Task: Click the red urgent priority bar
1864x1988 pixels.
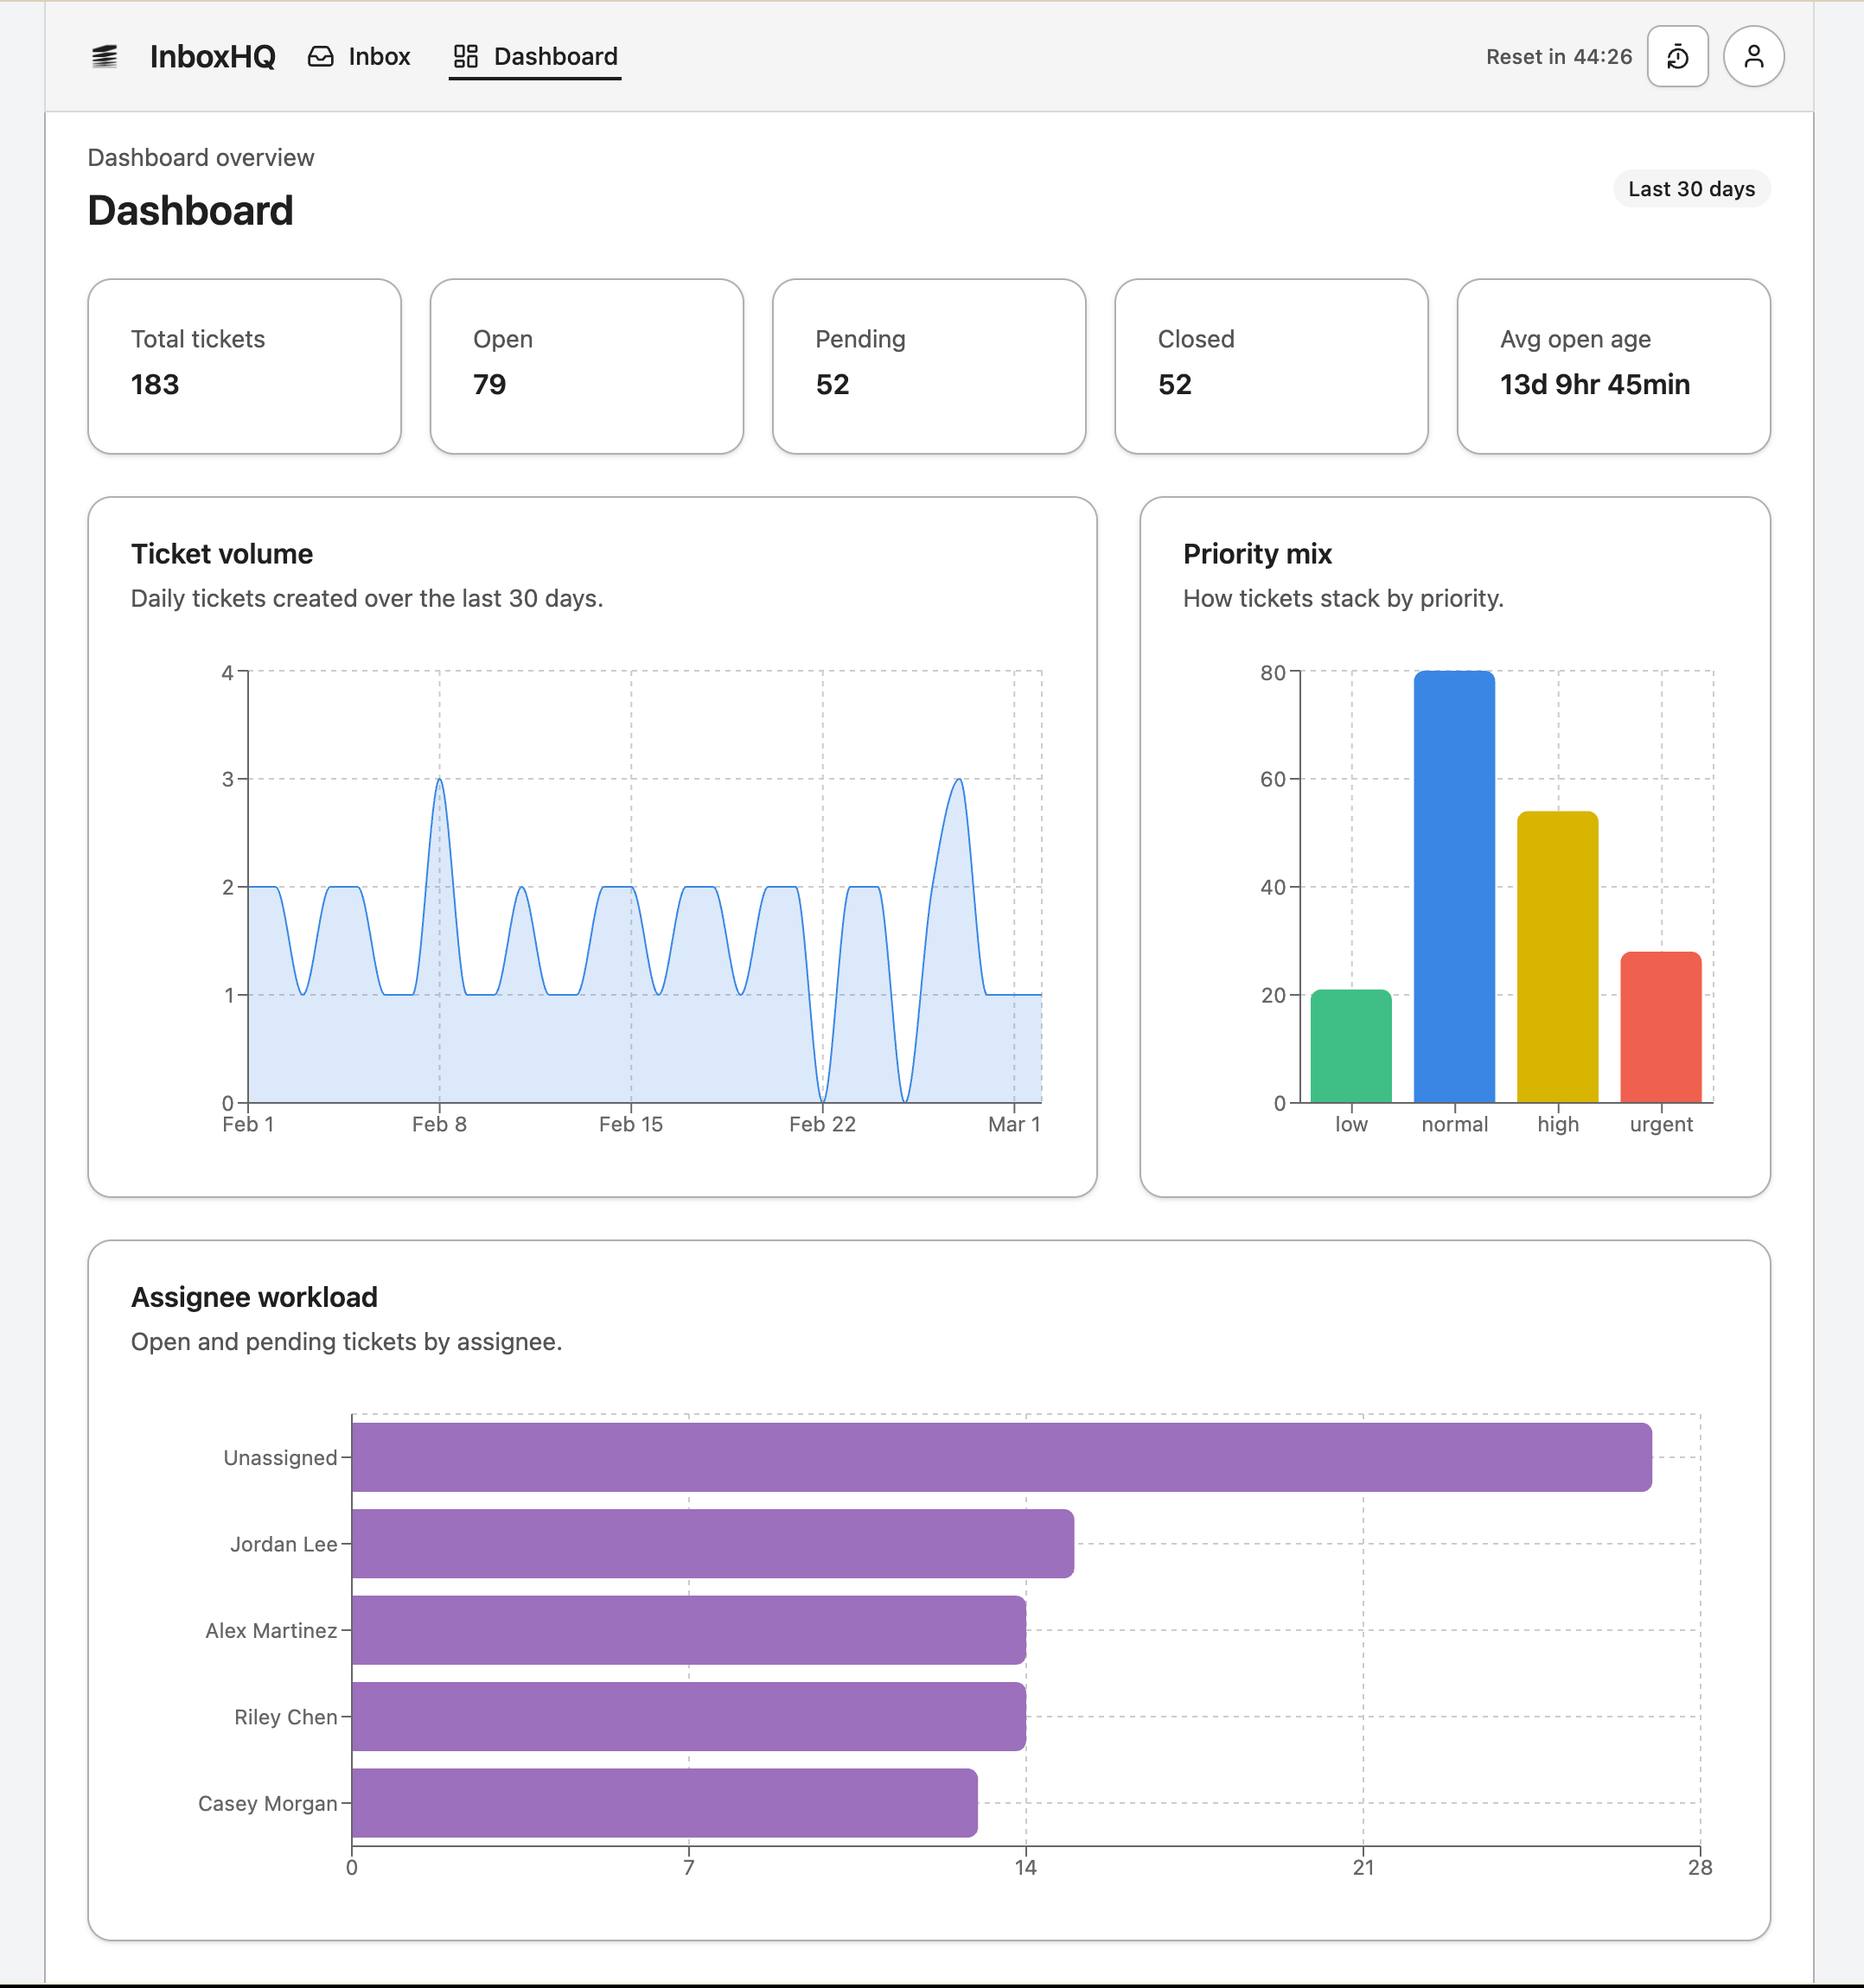Action: pos(1660,1028)
